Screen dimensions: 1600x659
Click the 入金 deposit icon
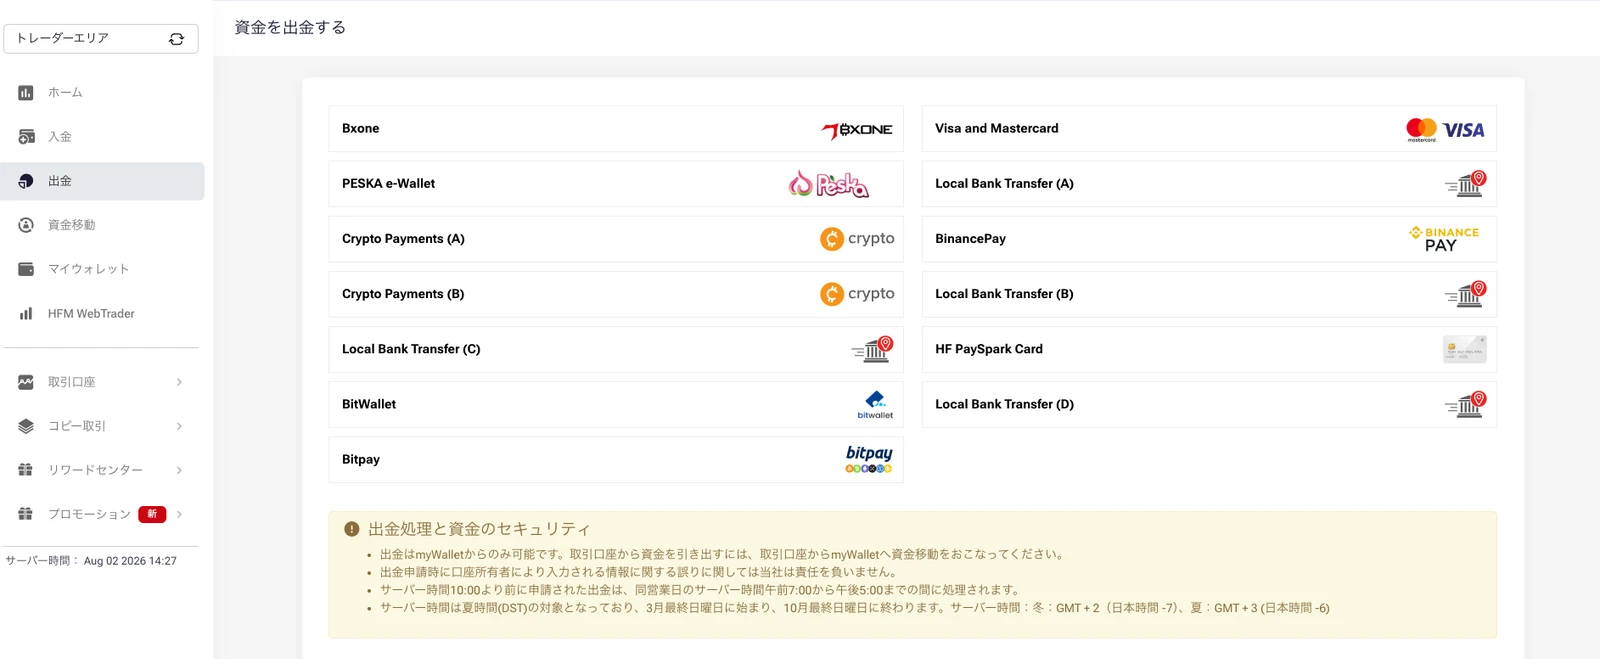tap(26, 137)
